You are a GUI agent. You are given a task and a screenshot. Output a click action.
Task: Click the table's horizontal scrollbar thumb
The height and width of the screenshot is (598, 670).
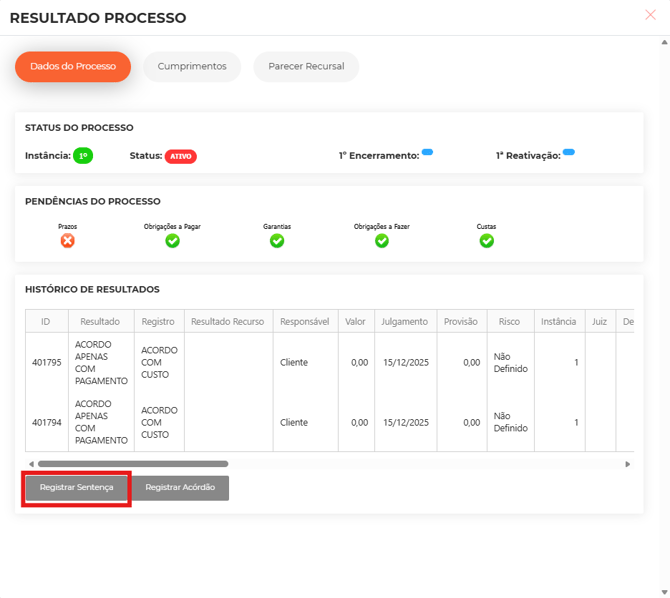[x=132, y=464]
